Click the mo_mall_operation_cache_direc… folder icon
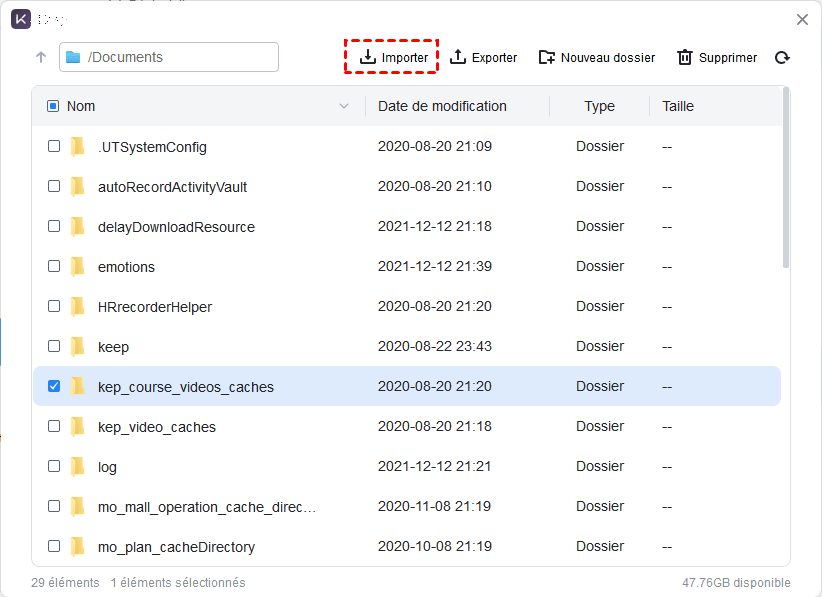Screen dimensions: 822x597 (78, 506)
